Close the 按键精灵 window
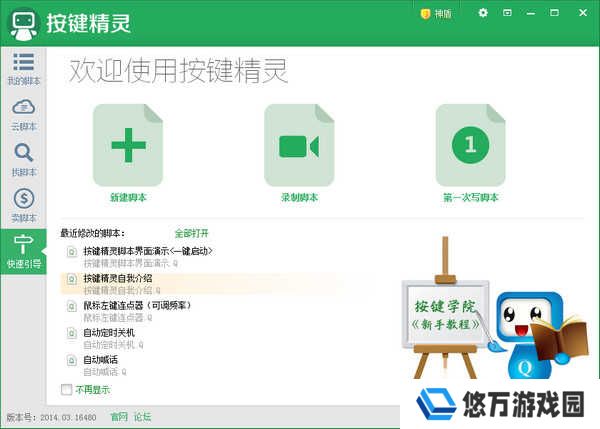 tap(583, 13)
